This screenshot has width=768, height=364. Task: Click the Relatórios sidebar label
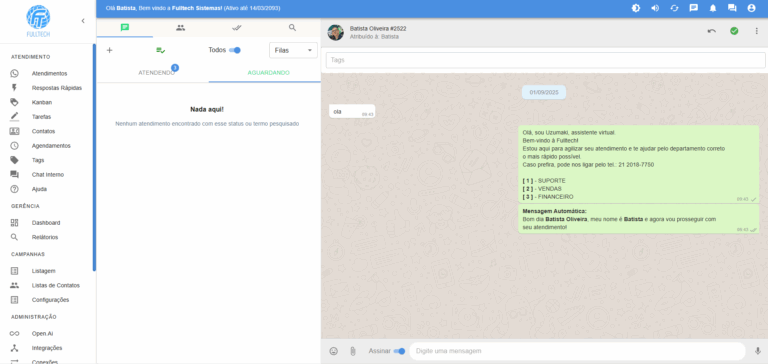pos(45,237)
